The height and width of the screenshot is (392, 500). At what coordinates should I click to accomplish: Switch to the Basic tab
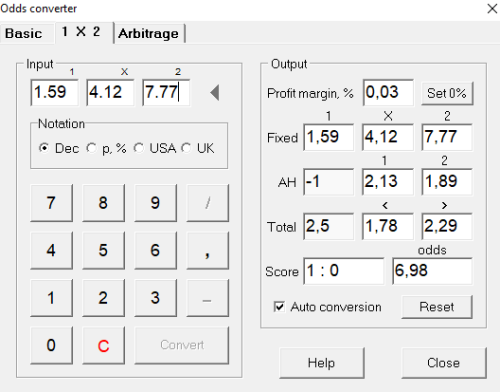(24, 33)
